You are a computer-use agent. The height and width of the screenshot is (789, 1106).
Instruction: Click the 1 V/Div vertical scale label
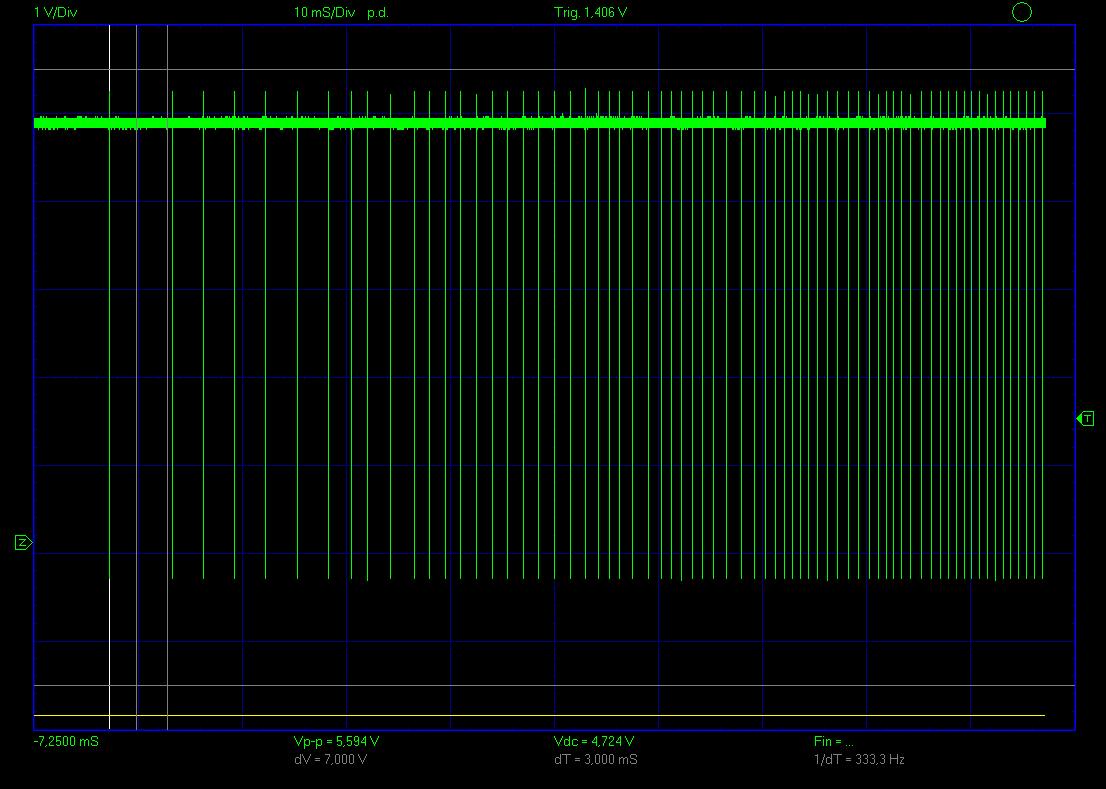[x=56, y=13]
